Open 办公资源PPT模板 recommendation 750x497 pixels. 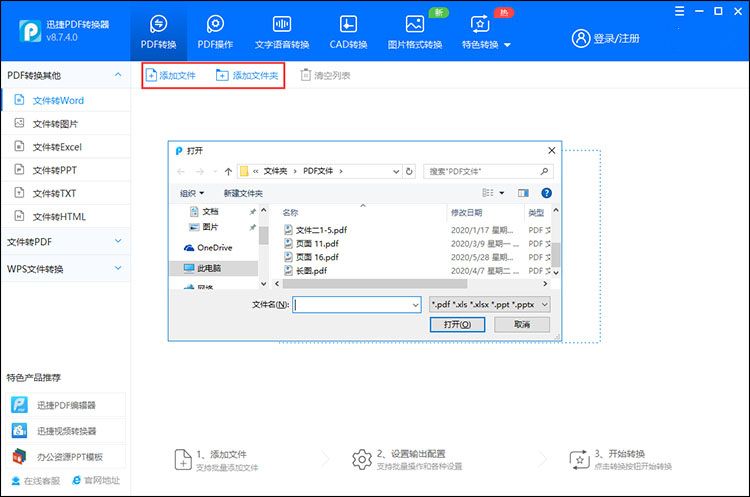66,457
